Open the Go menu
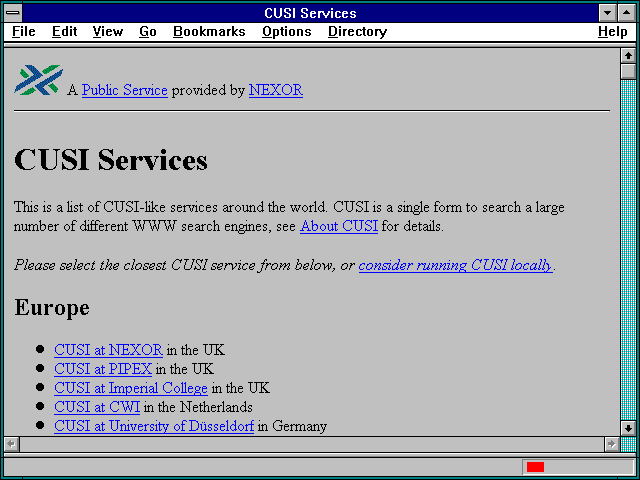Viewport: 640px width, 480px height. (148, 31)
